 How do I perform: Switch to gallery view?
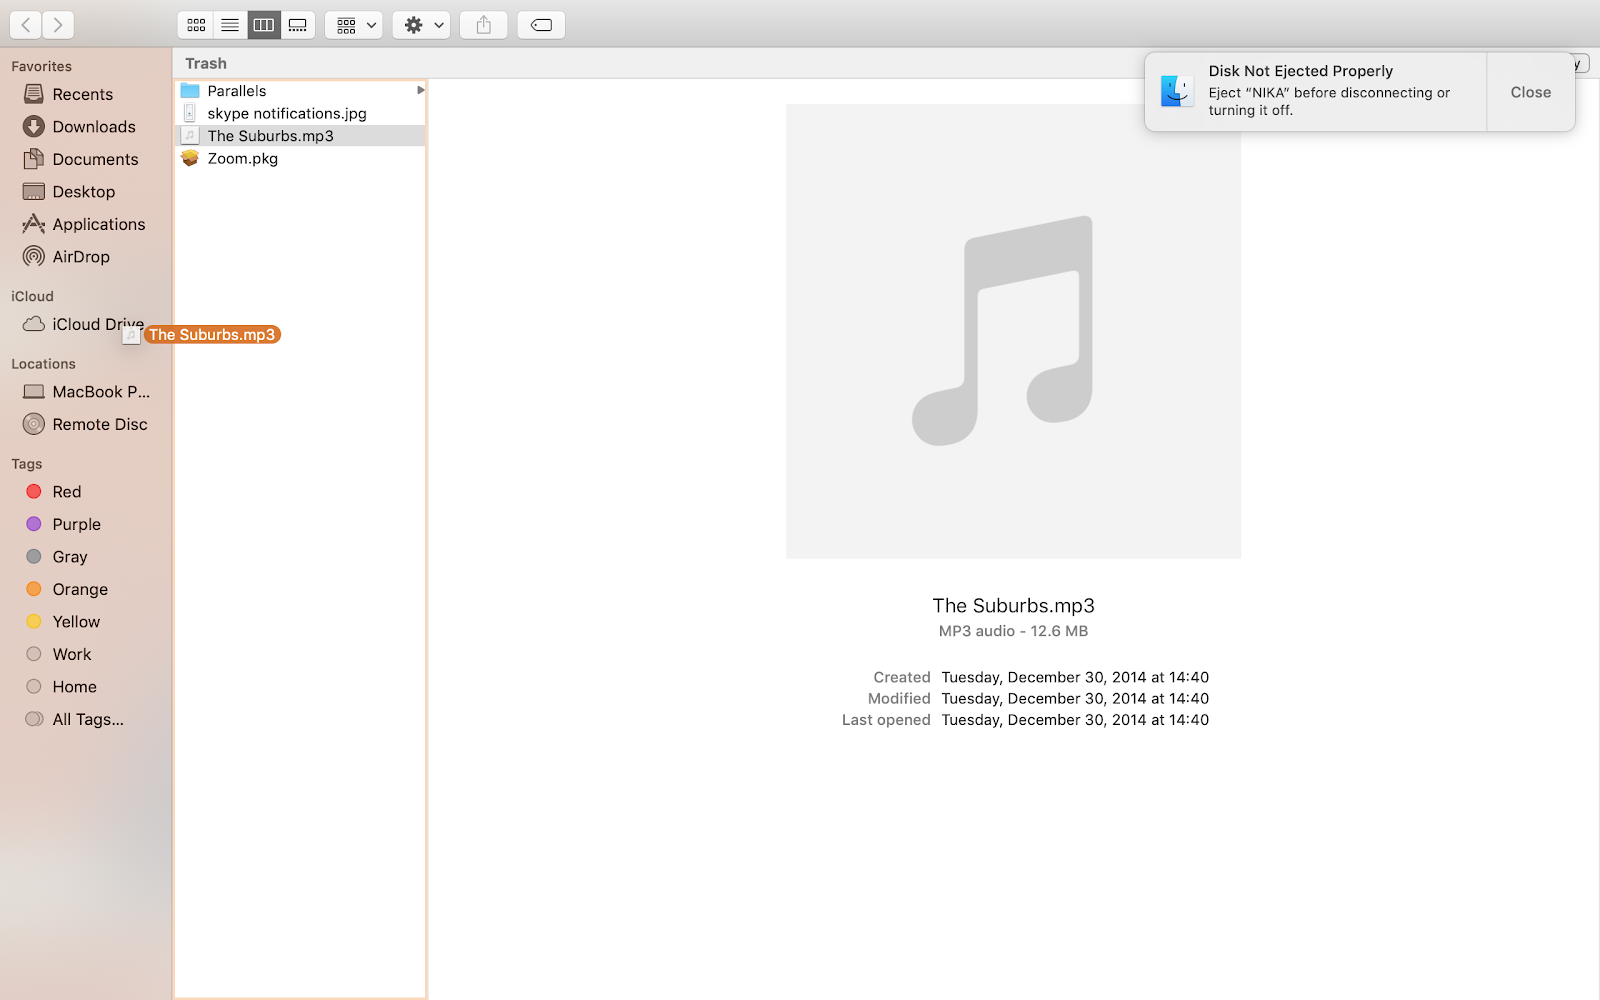click(x=298, y=25)
